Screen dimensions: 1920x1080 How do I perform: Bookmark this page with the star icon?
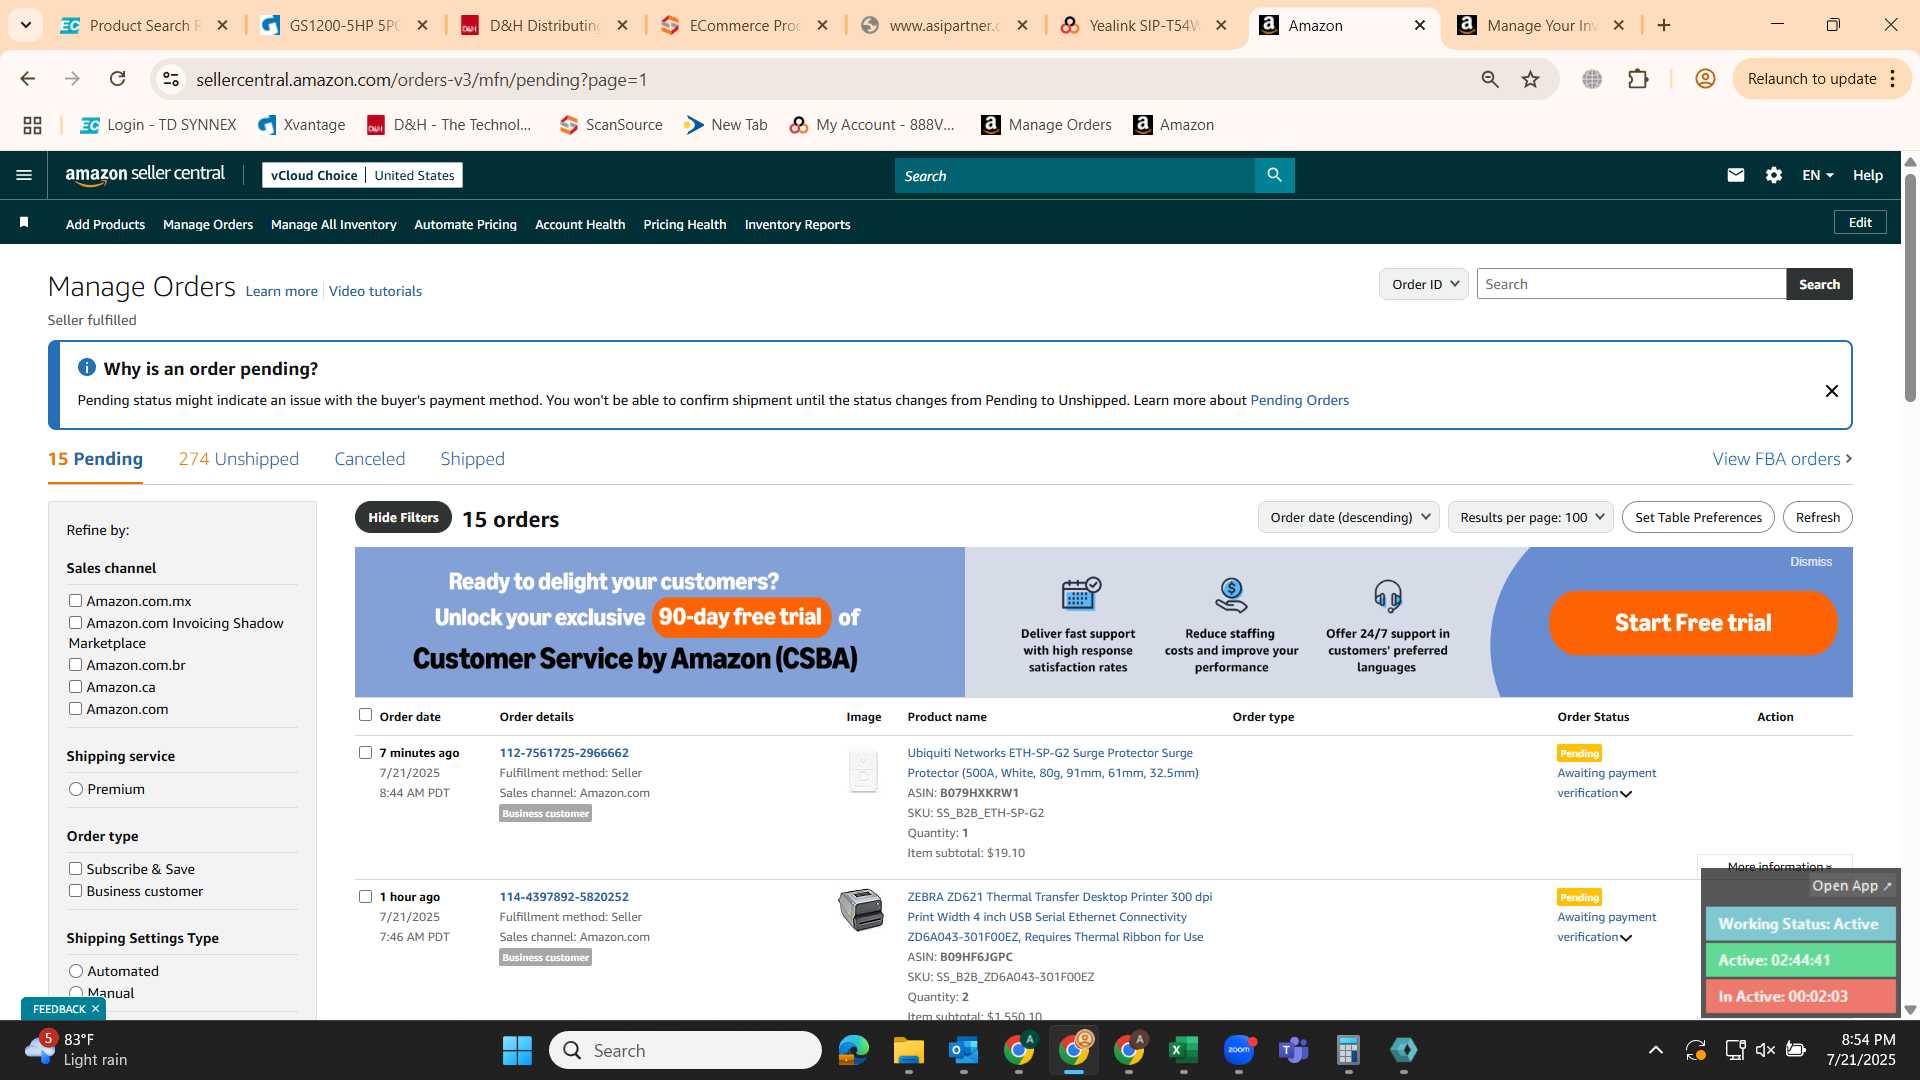point(1530,79)
